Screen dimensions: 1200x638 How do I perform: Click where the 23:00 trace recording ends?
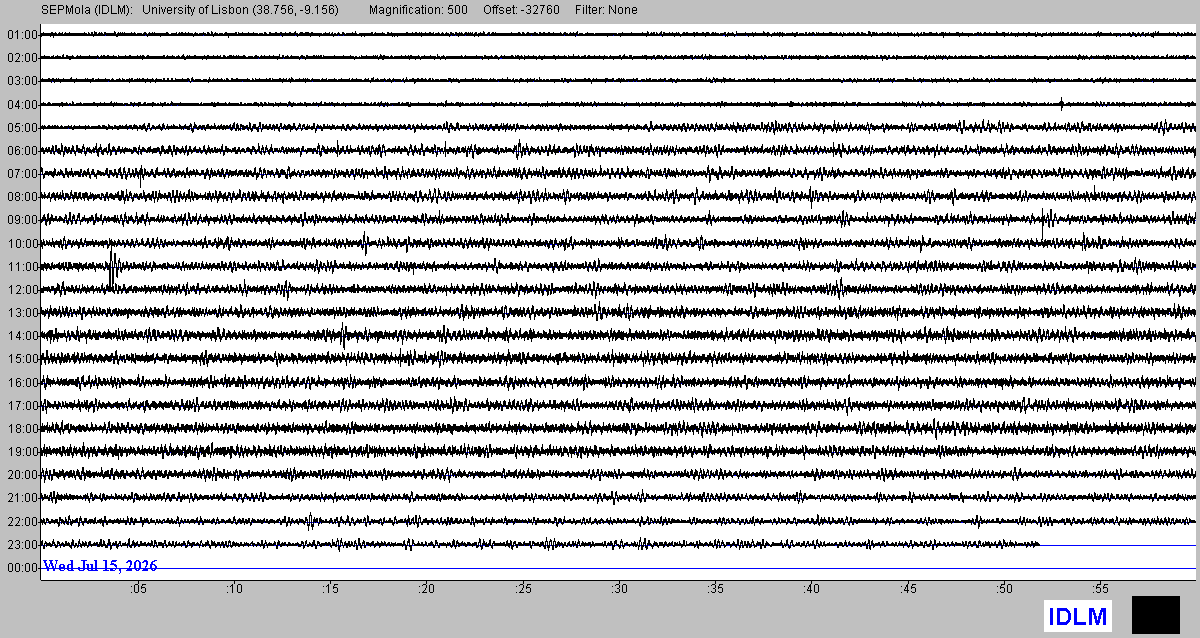pyautogui.click(x=1039, y=544)
